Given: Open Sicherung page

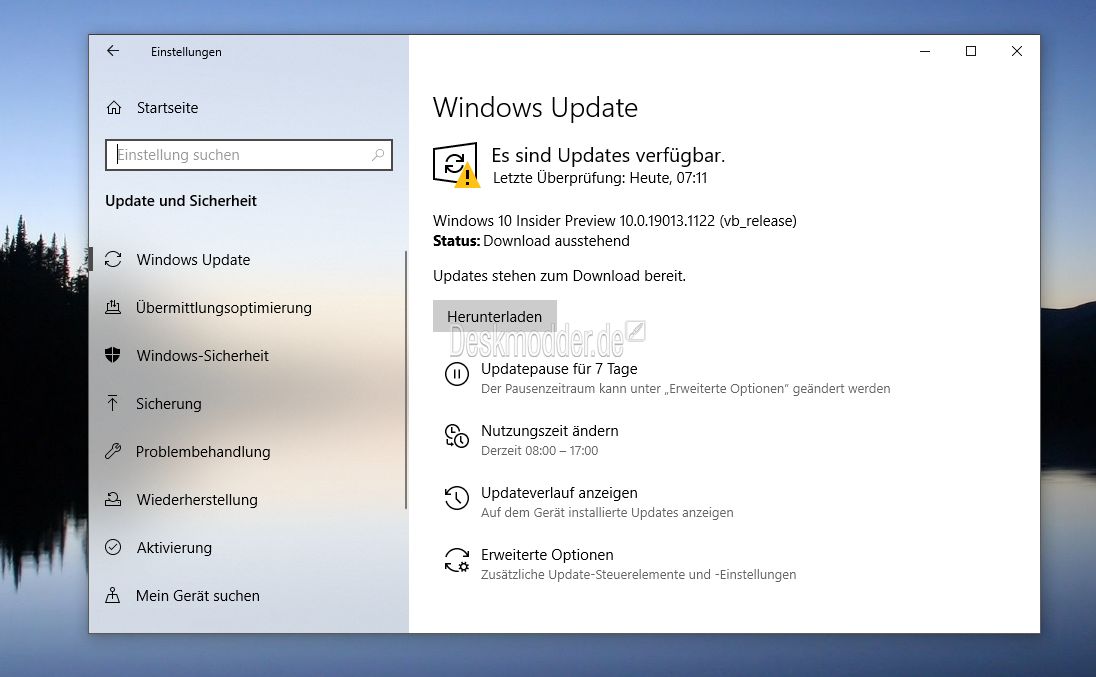Looking at the screenshot, I should pyautogui.click(x=168, y=404).
